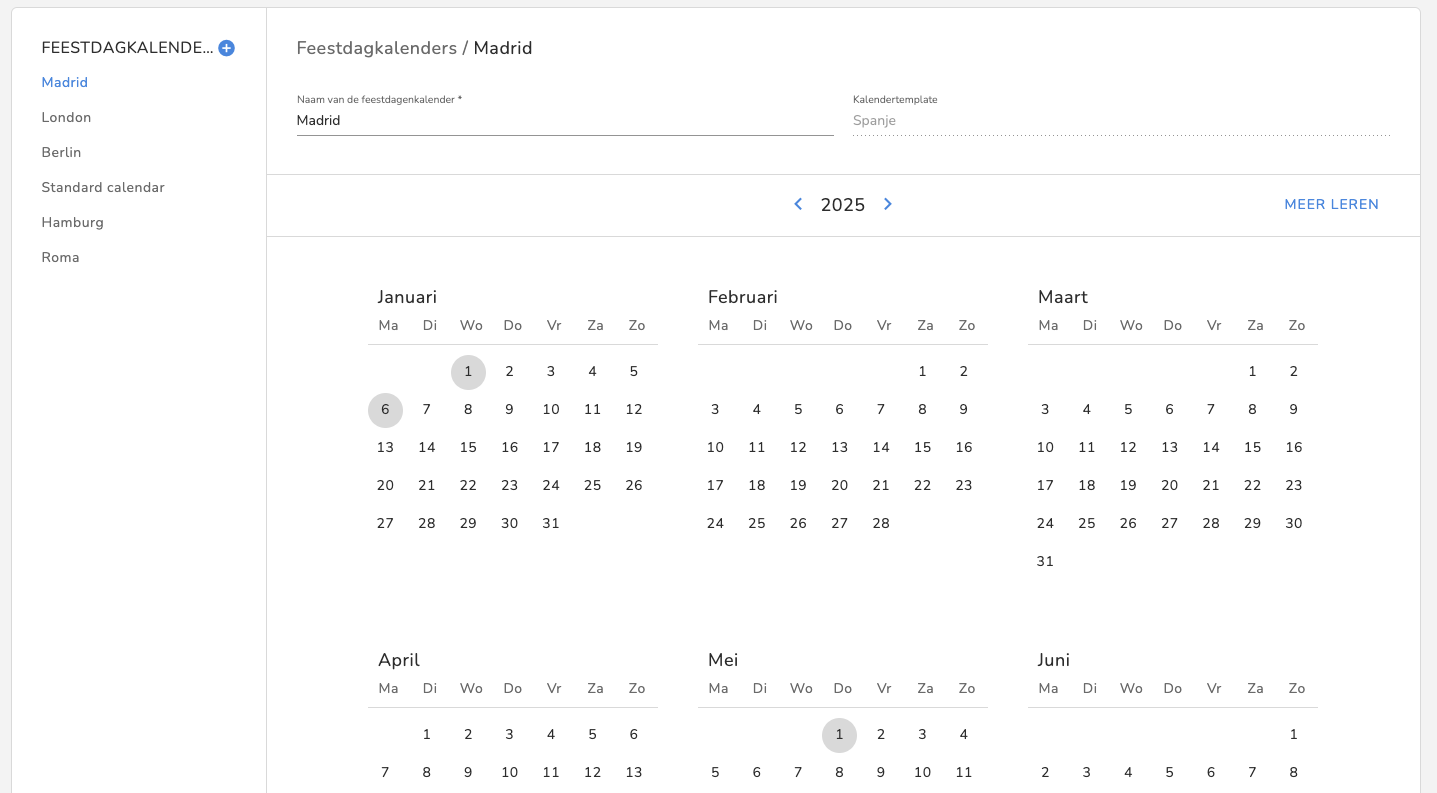Click the Februari month heading
The image size is (1437, 793).
742,297
